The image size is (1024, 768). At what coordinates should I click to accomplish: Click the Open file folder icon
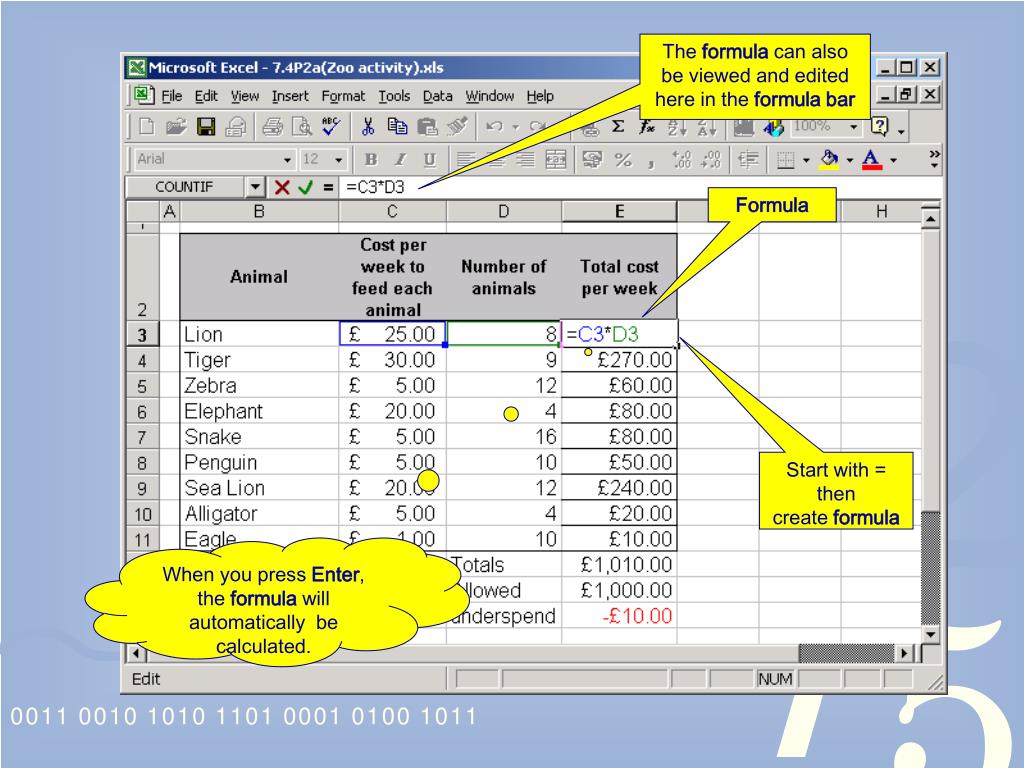(176, 127)
